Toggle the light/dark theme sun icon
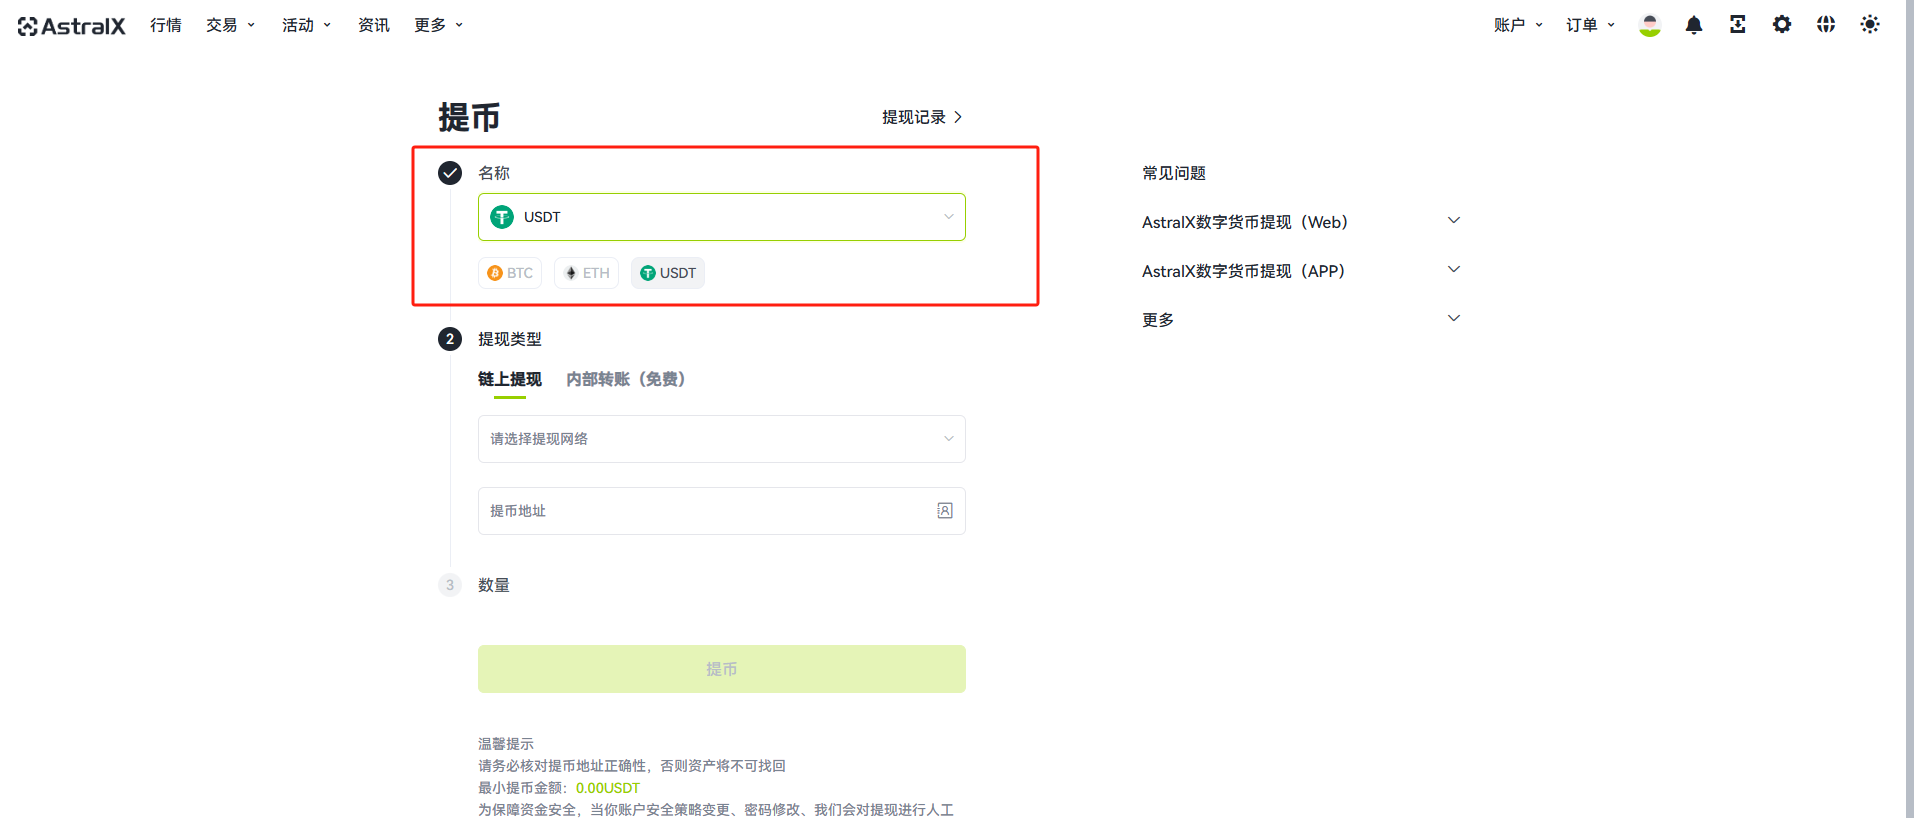This screenshot has height=818, width=1914. pyautogui.click(x=1870, y=25)
